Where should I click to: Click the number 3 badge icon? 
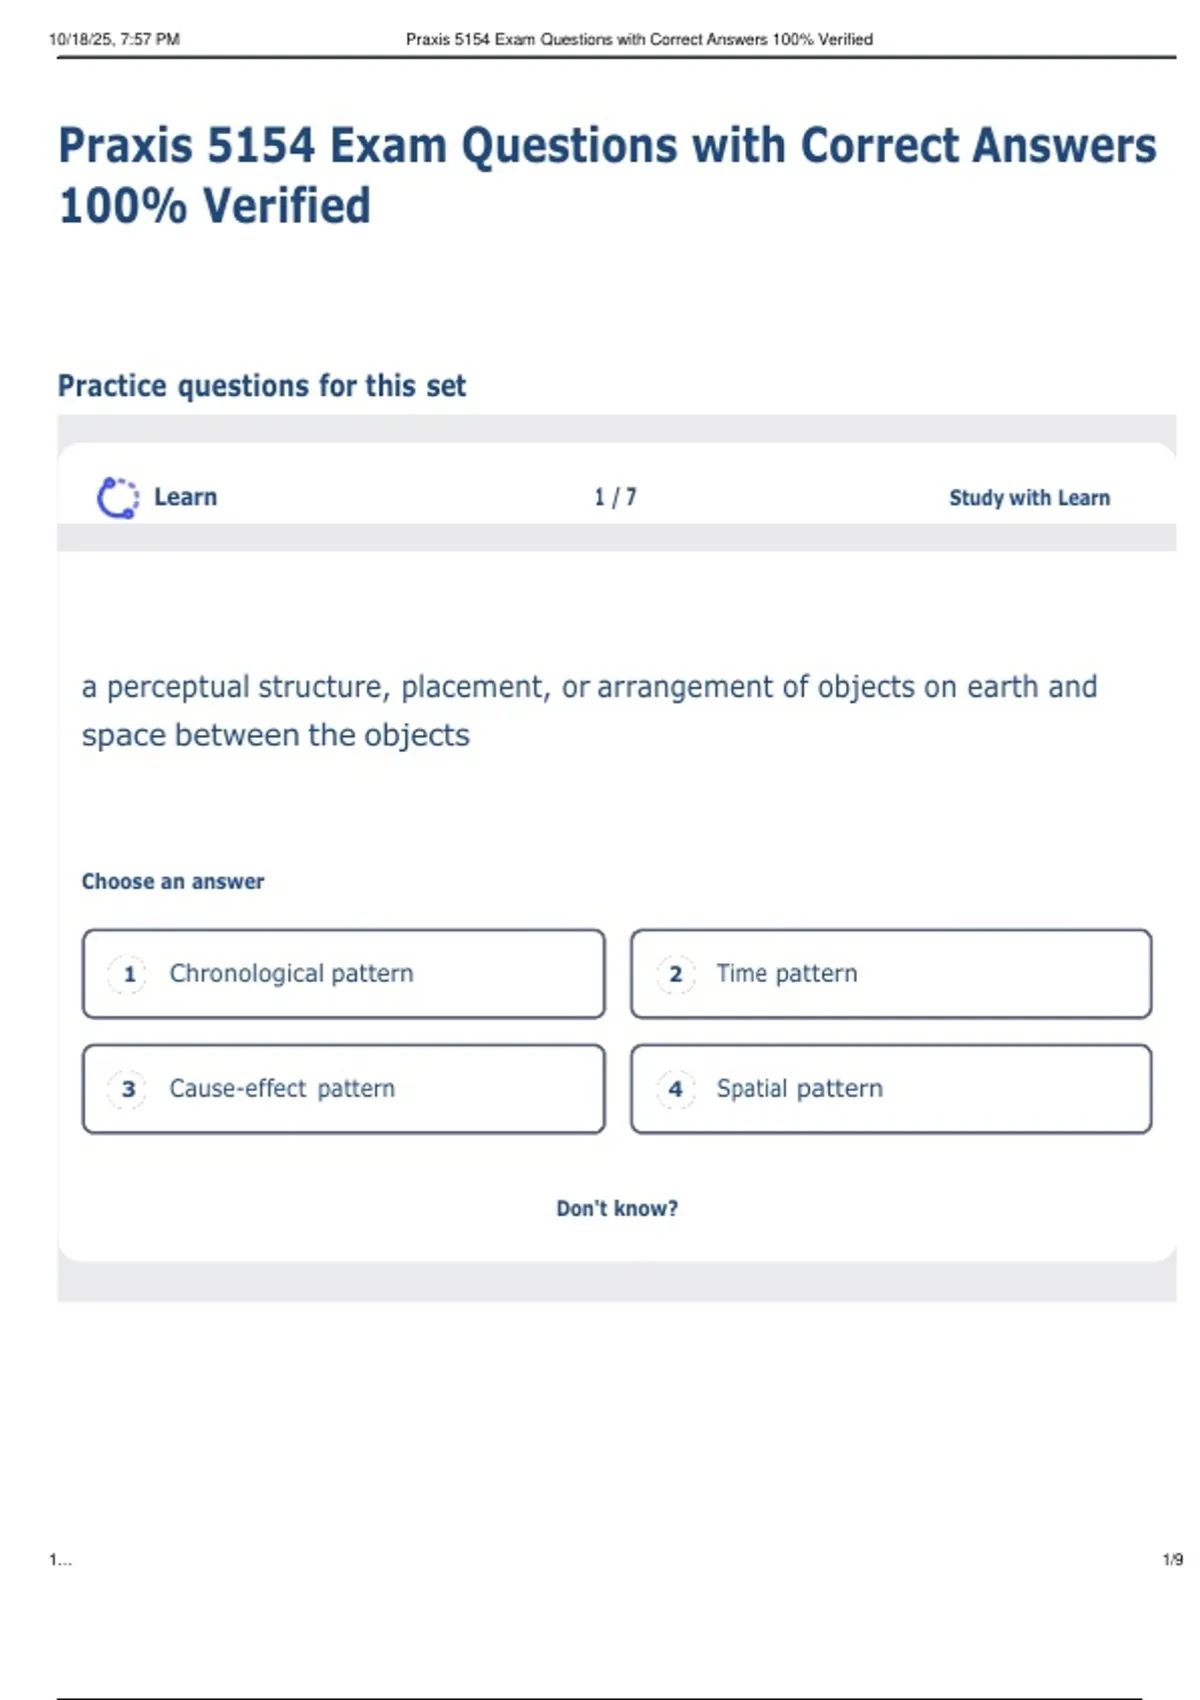[x=129, y=1089]
